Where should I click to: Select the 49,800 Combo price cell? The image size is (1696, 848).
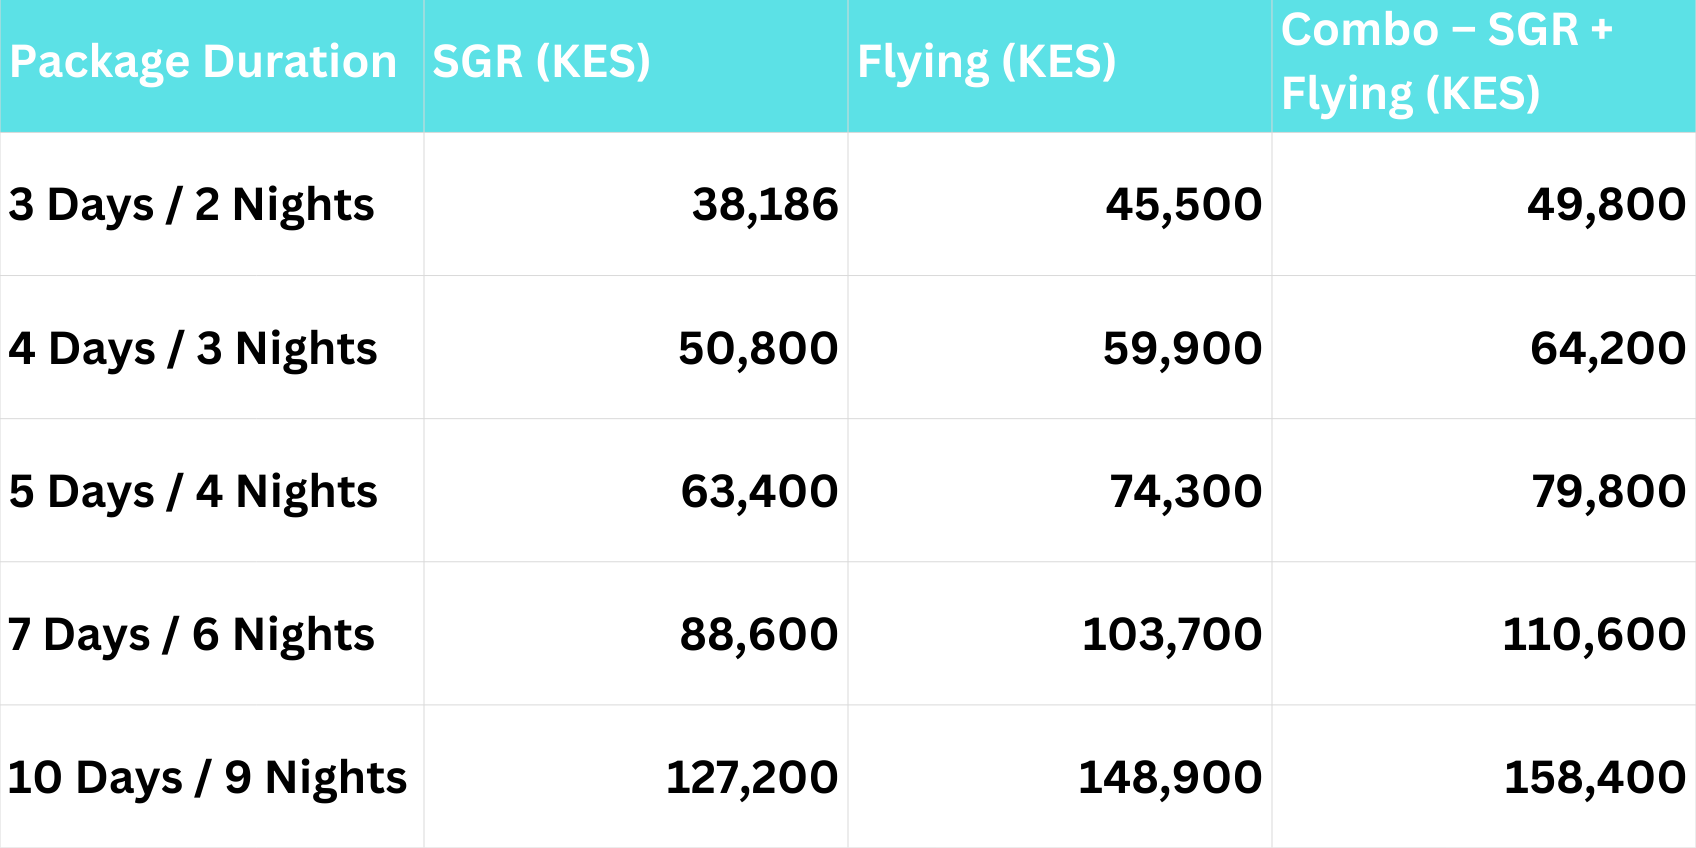click(1606, 205)
